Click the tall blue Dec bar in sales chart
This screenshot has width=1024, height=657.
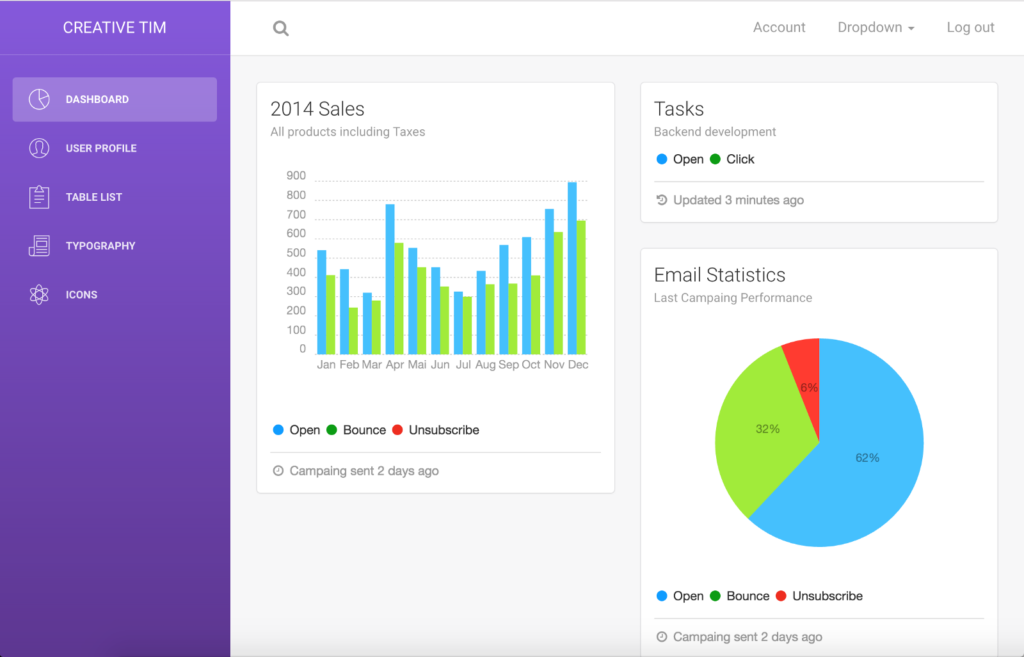click(572, 270)
